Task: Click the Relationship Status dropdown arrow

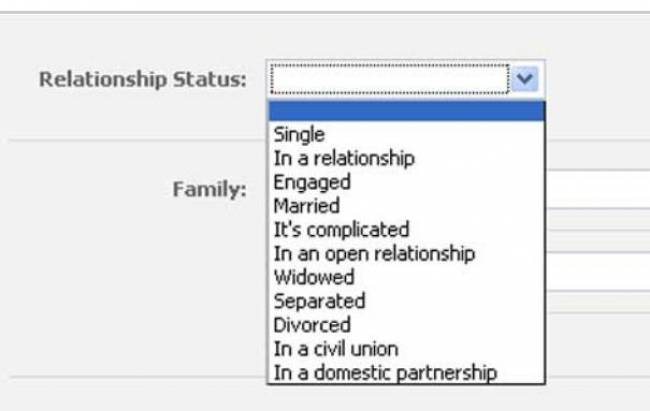Action: [527, 79]
